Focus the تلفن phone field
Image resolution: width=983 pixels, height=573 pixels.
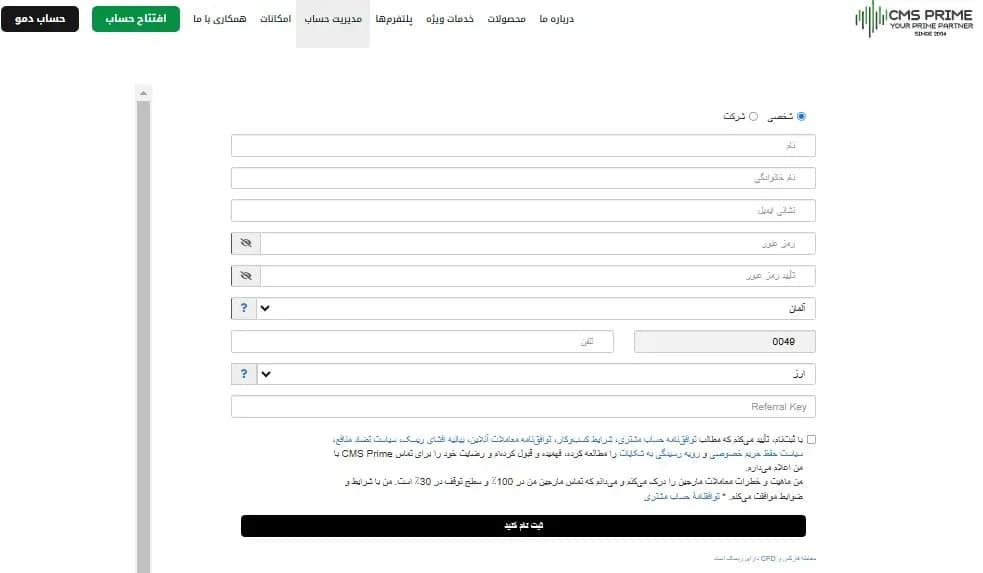tap(423, 342)
